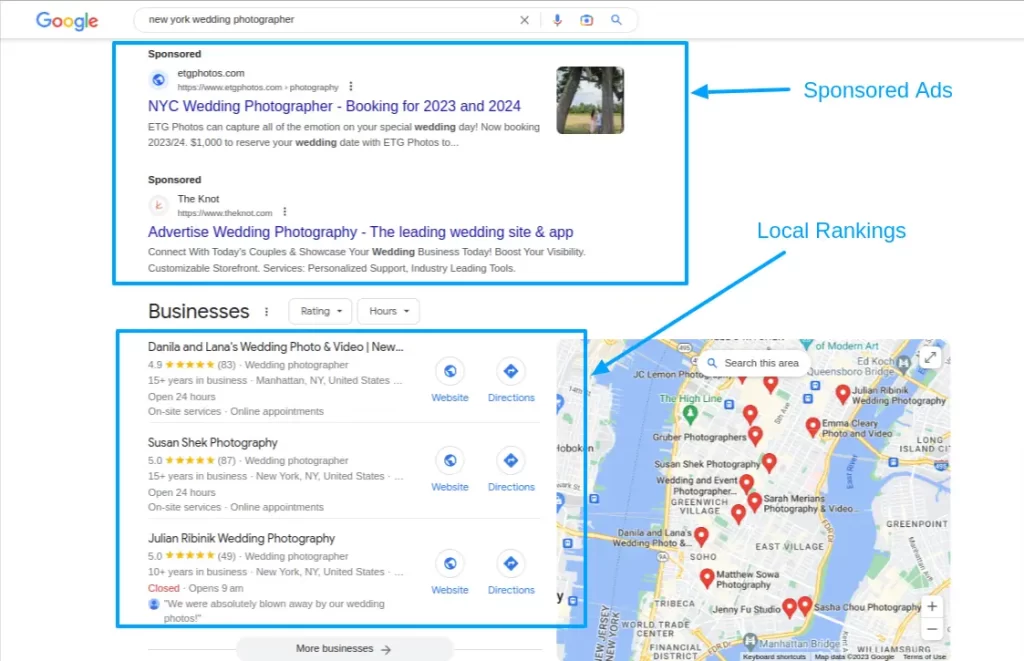This screenshot has width=1024, height=661.
Task: Click the https://www.theknot.com URL text
Action: point(225,213)
